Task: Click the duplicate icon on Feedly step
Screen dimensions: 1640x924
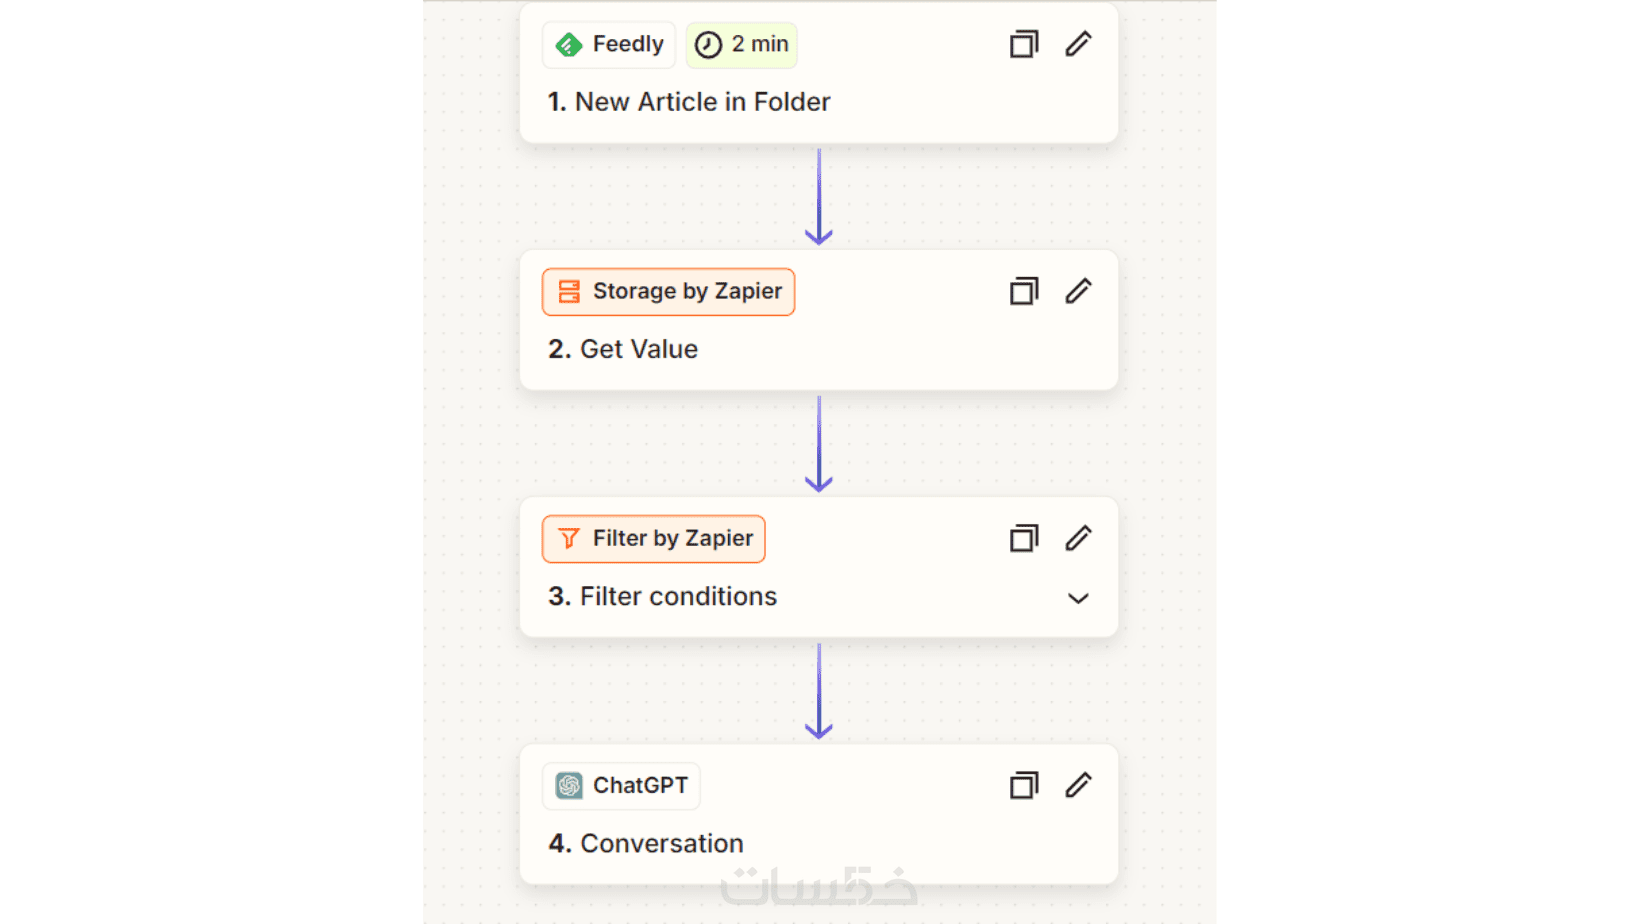Action: tap(1023, 45)
